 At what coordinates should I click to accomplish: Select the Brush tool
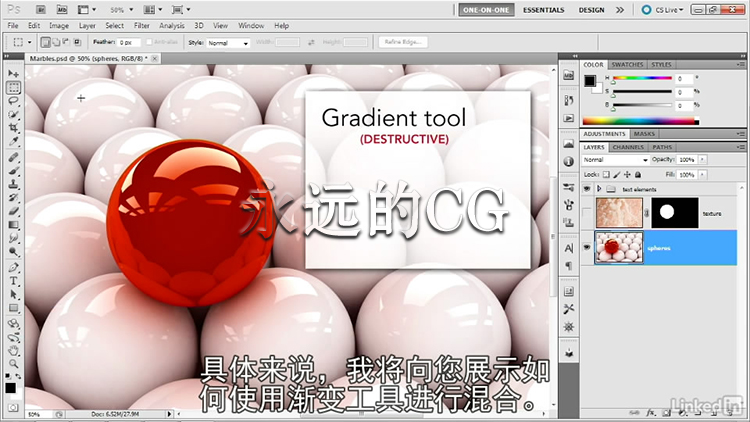pos(13,170)
